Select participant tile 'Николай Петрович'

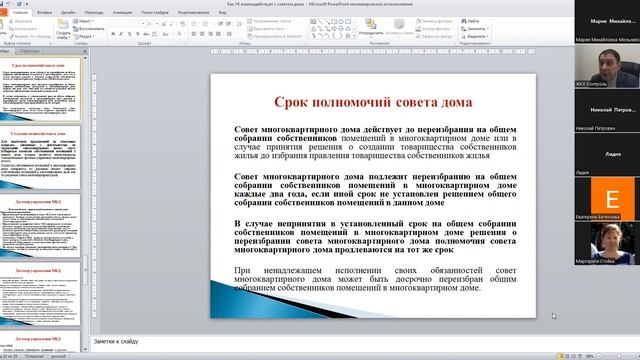coord(607,111)
